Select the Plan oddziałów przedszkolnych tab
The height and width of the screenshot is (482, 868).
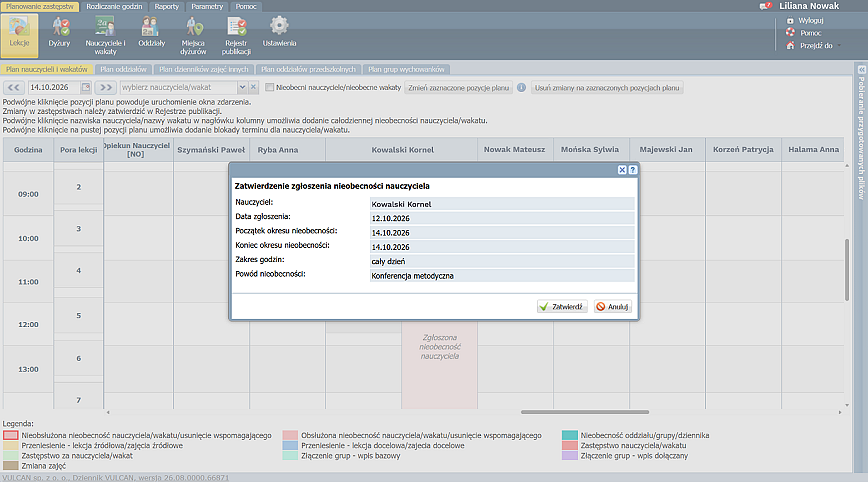coord(308,69)
